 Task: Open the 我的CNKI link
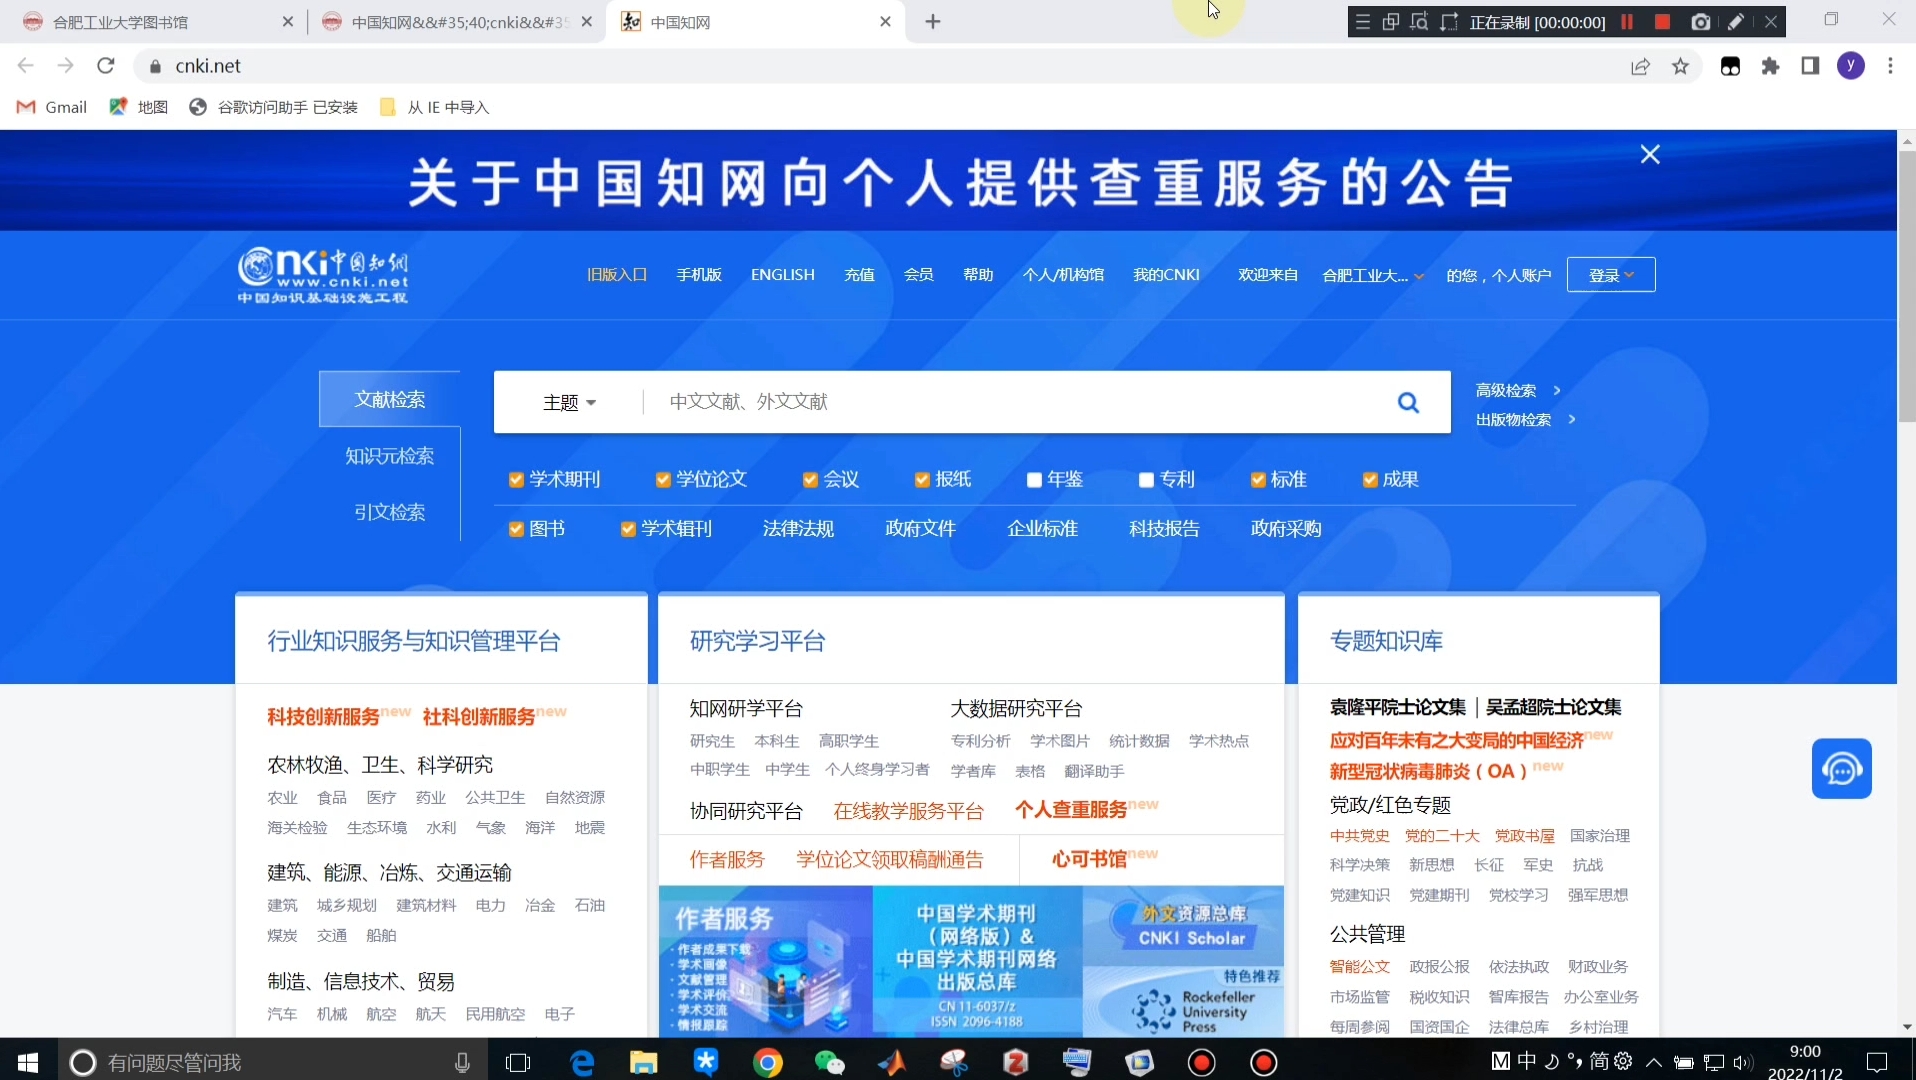[x=1166, y=275]
